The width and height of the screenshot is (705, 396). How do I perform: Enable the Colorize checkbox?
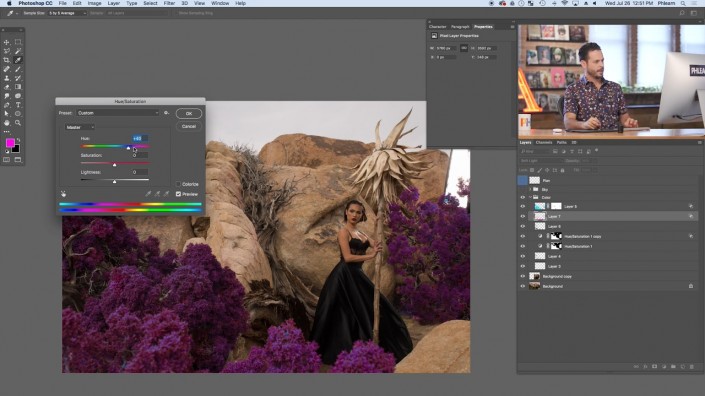point(178,184)
